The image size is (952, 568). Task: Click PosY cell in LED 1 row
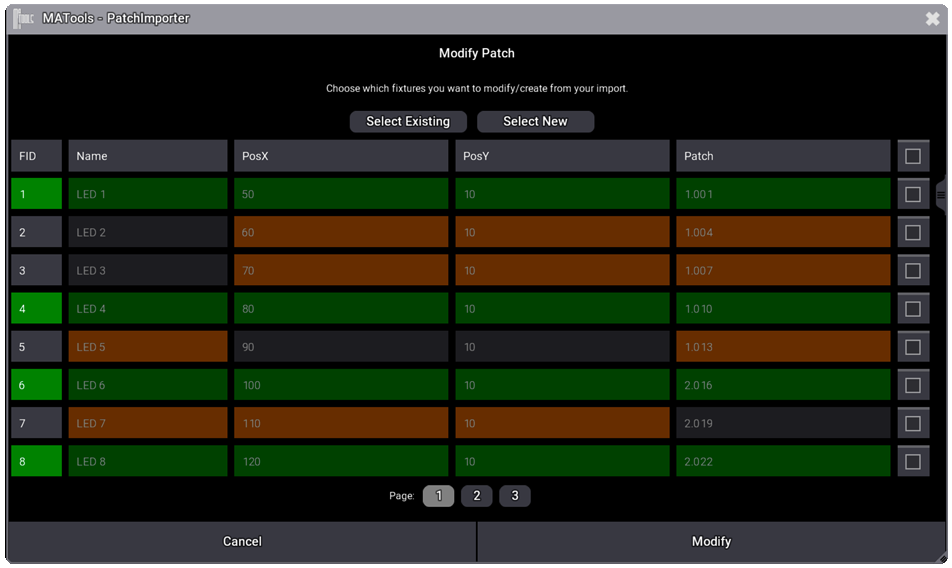tap(562, 194)
